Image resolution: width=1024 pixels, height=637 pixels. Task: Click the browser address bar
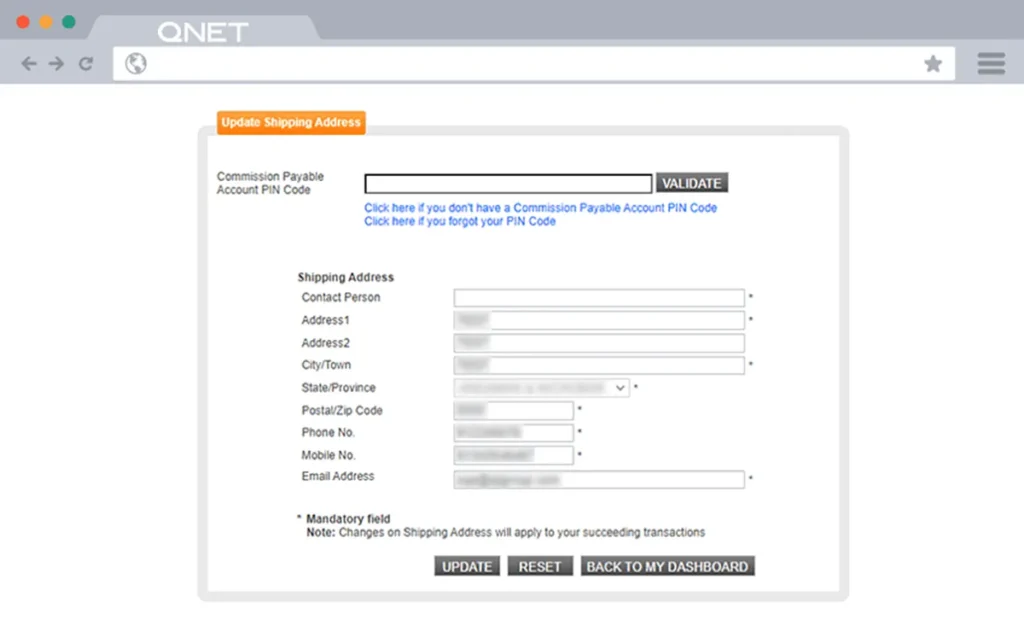[x=500, y=63]
